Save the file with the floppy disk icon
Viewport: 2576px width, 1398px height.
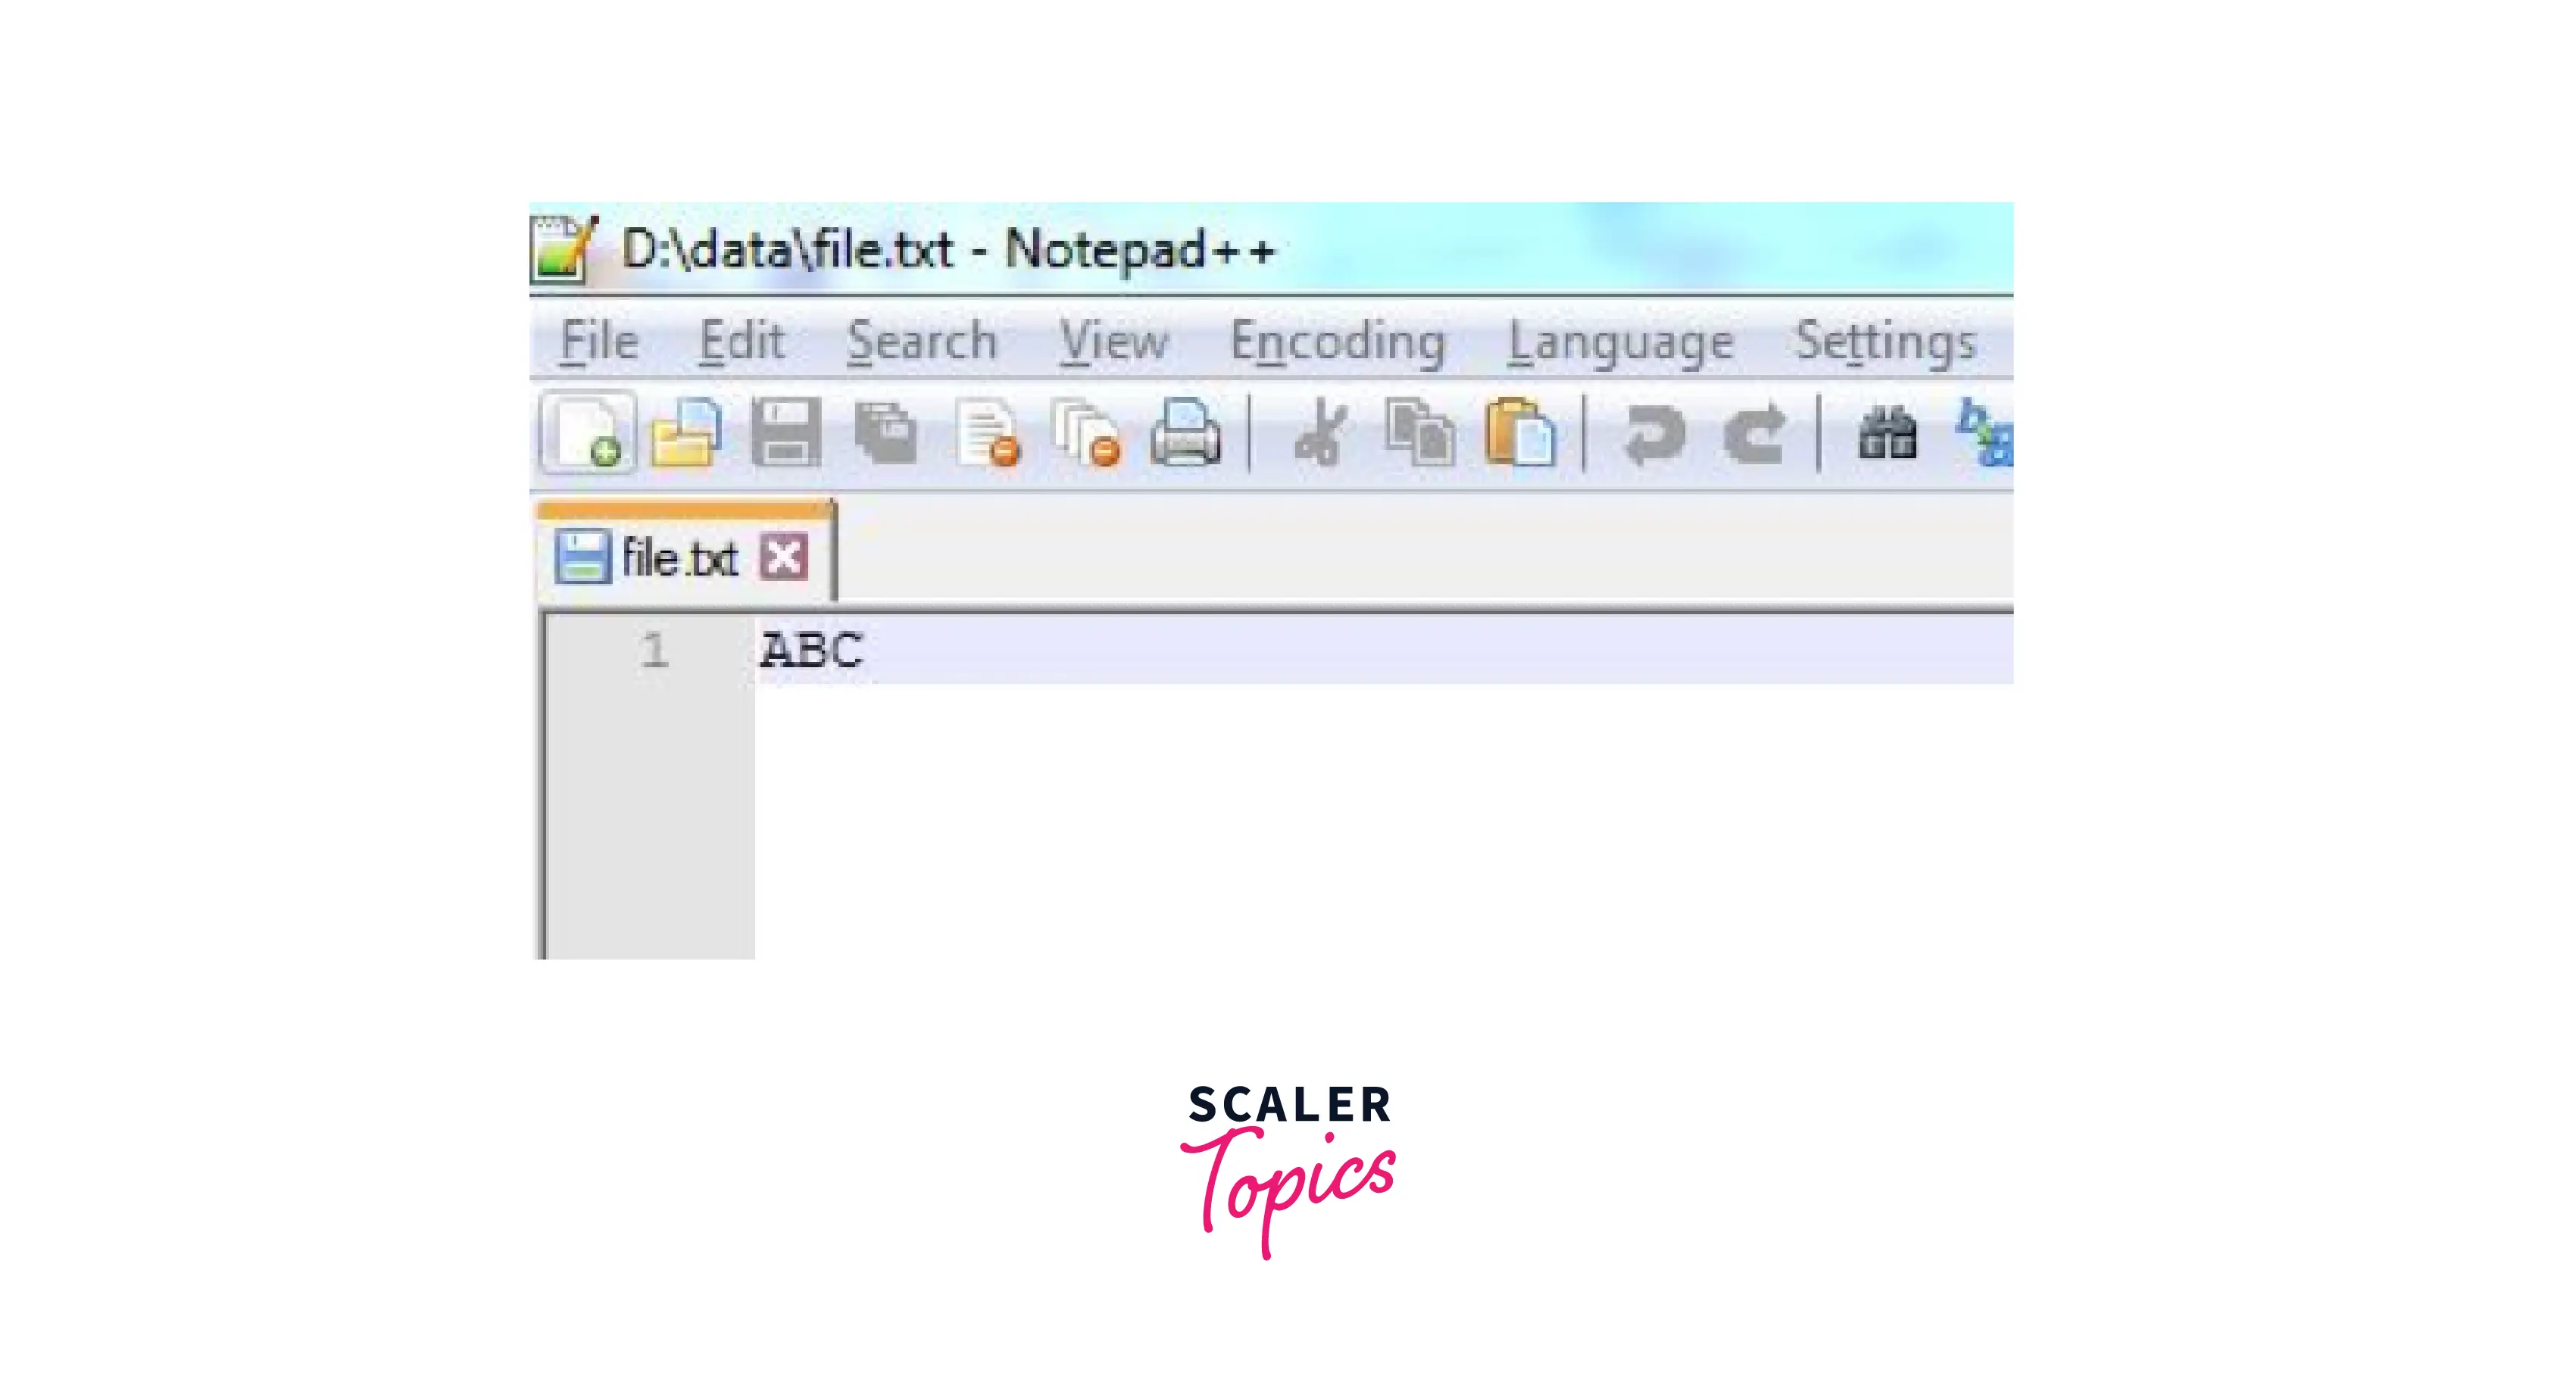pos(786,432)
